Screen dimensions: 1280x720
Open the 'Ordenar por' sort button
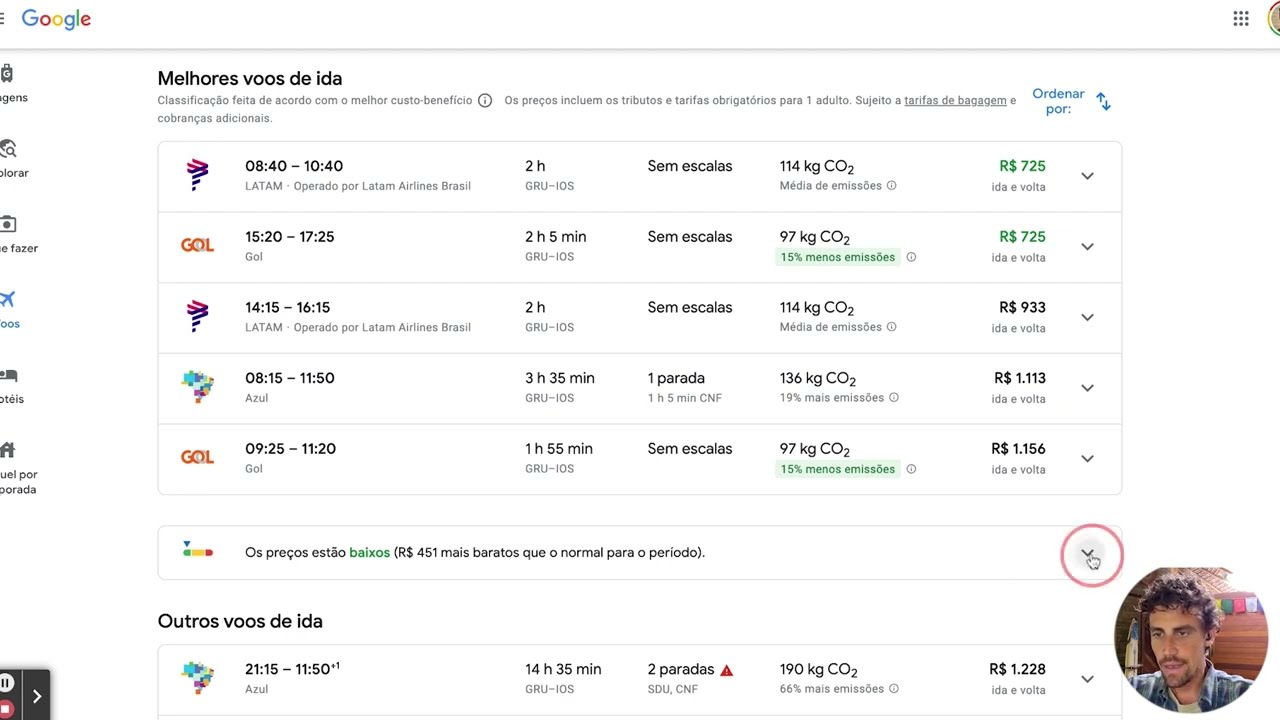coord(1071,101)
